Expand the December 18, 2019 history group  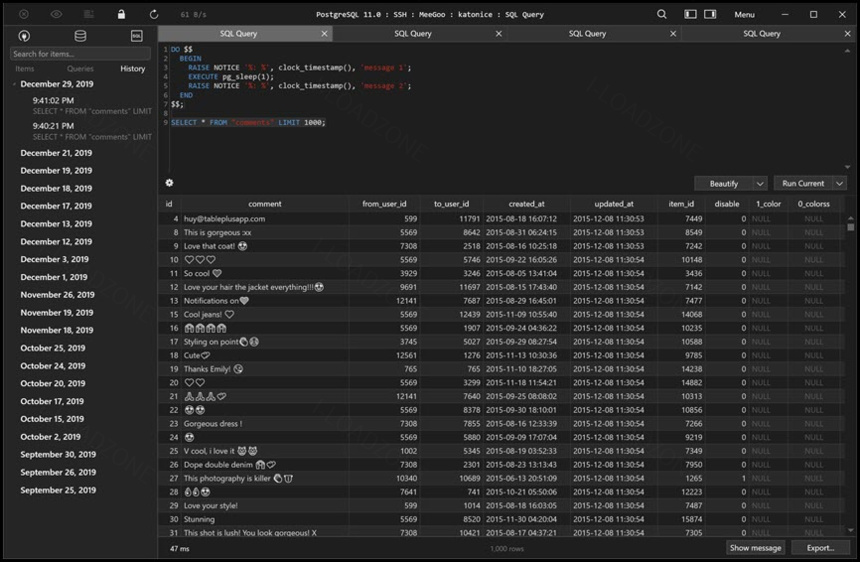(x=56, y=188)
